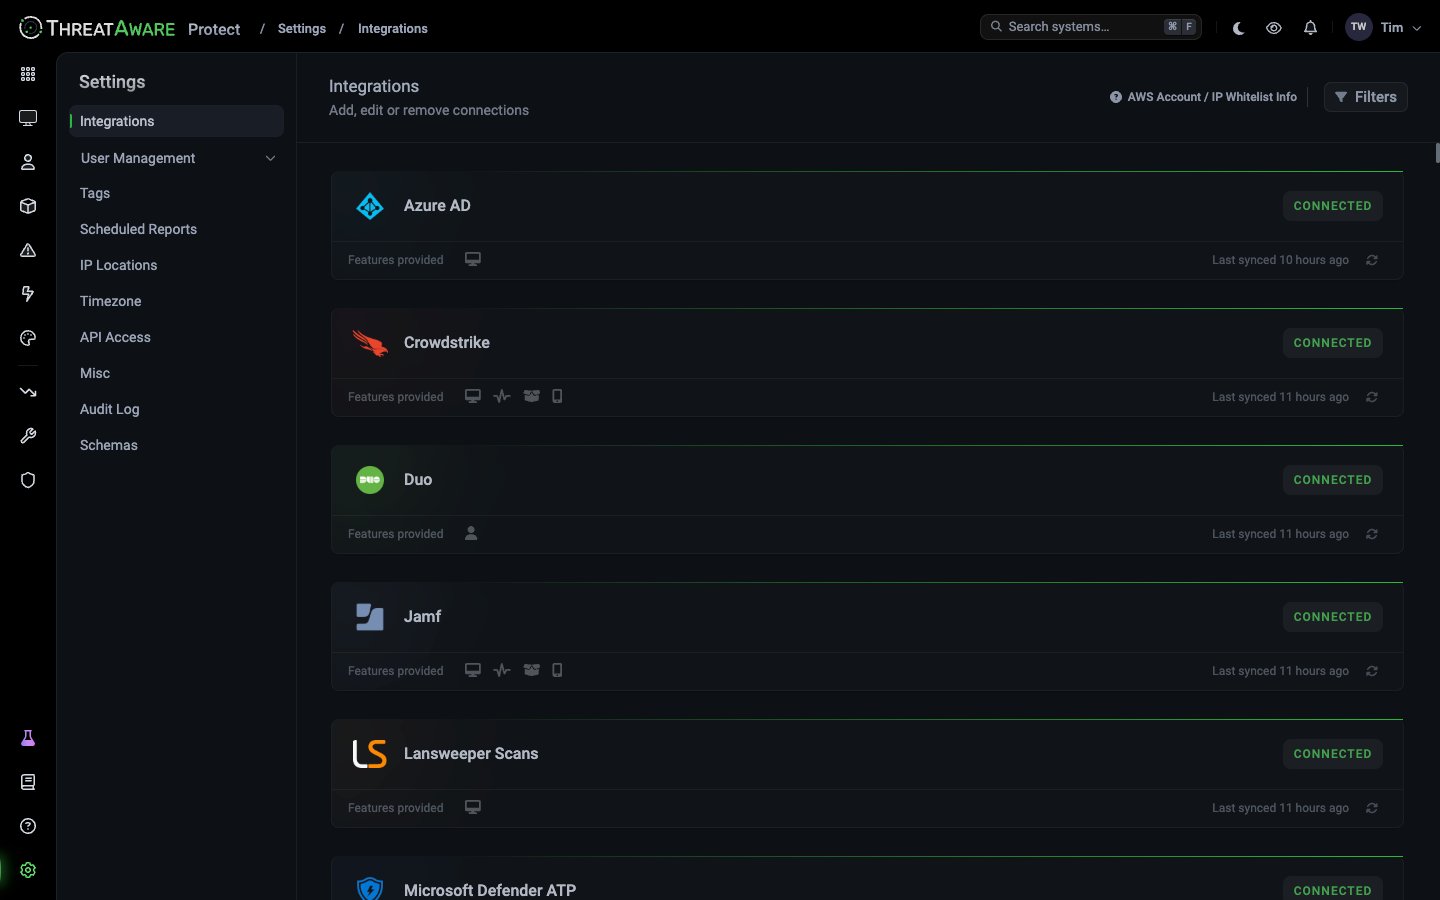Open AWS Account / IP Whitelist Info

point(1203,97)
